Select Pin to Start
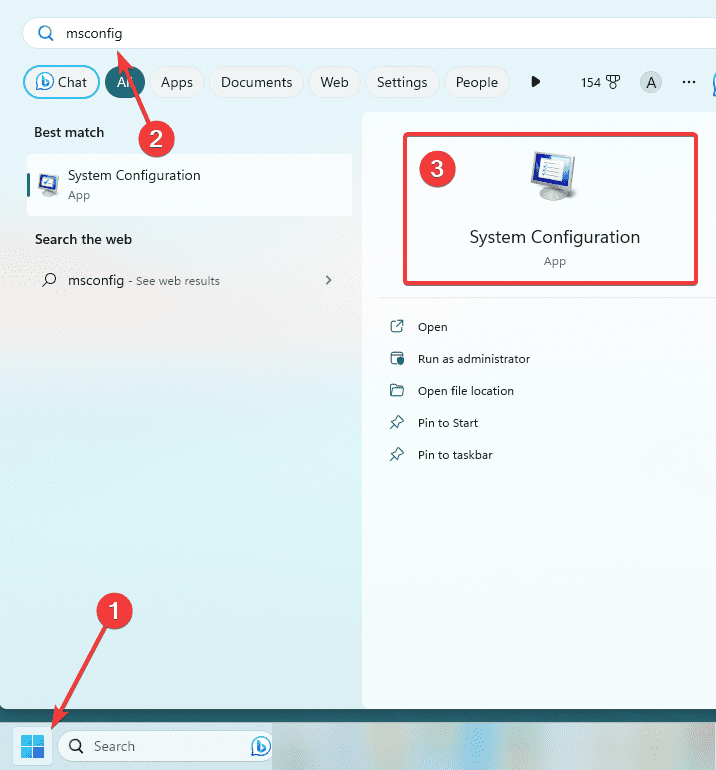Image resolution: width=716 pixels, height=770 pixels. [x=447, y=423]
